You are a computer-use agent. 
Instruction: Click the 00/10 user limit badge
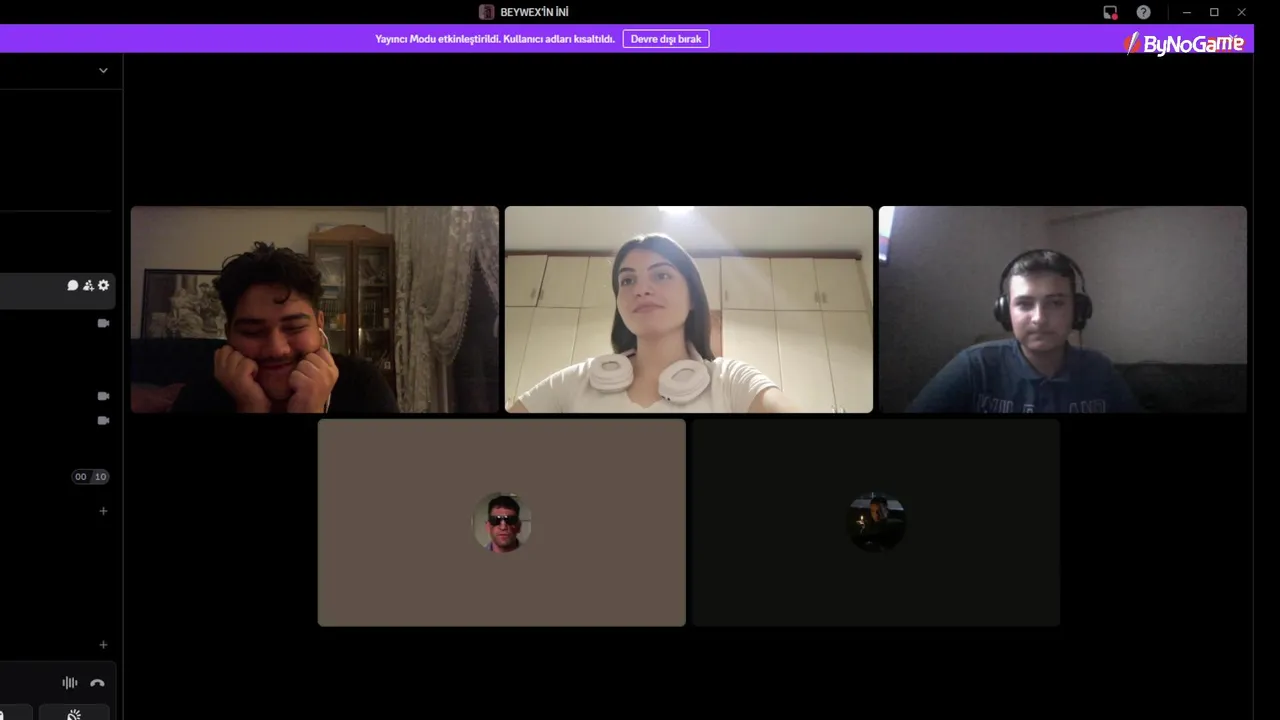tap(90, 477)
